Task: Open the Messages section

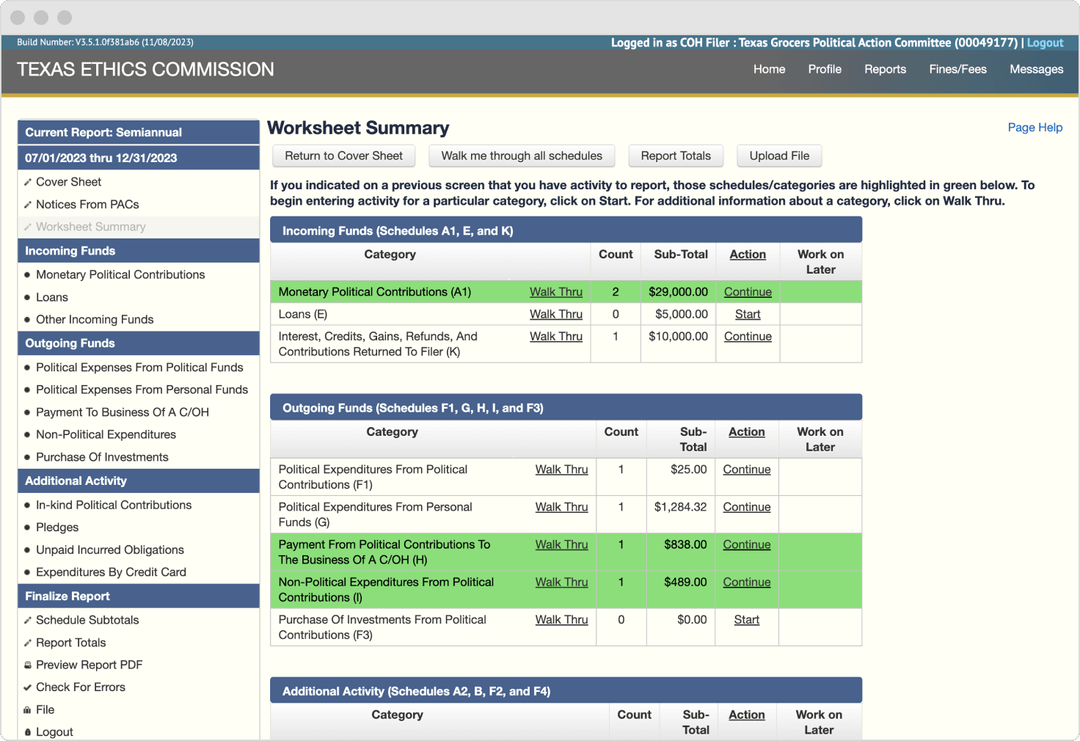Action: click(1036, 69)
